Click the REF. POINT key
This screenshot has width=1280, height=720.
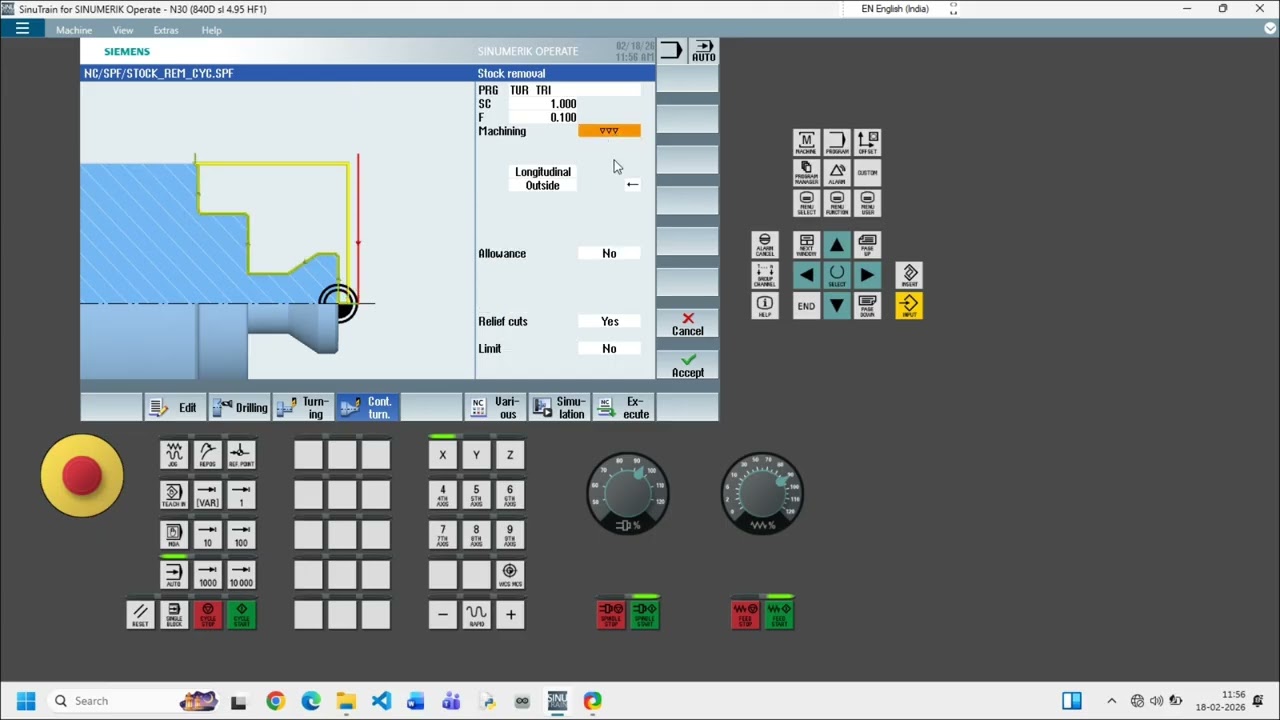point(241,455)
